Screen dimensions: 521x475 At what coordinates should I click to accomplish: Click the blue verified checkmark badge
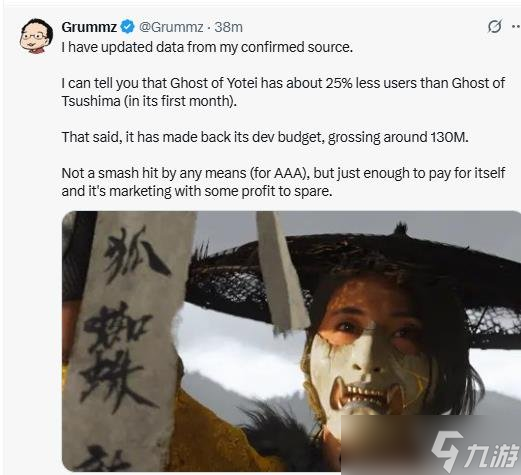click(127, 27)
